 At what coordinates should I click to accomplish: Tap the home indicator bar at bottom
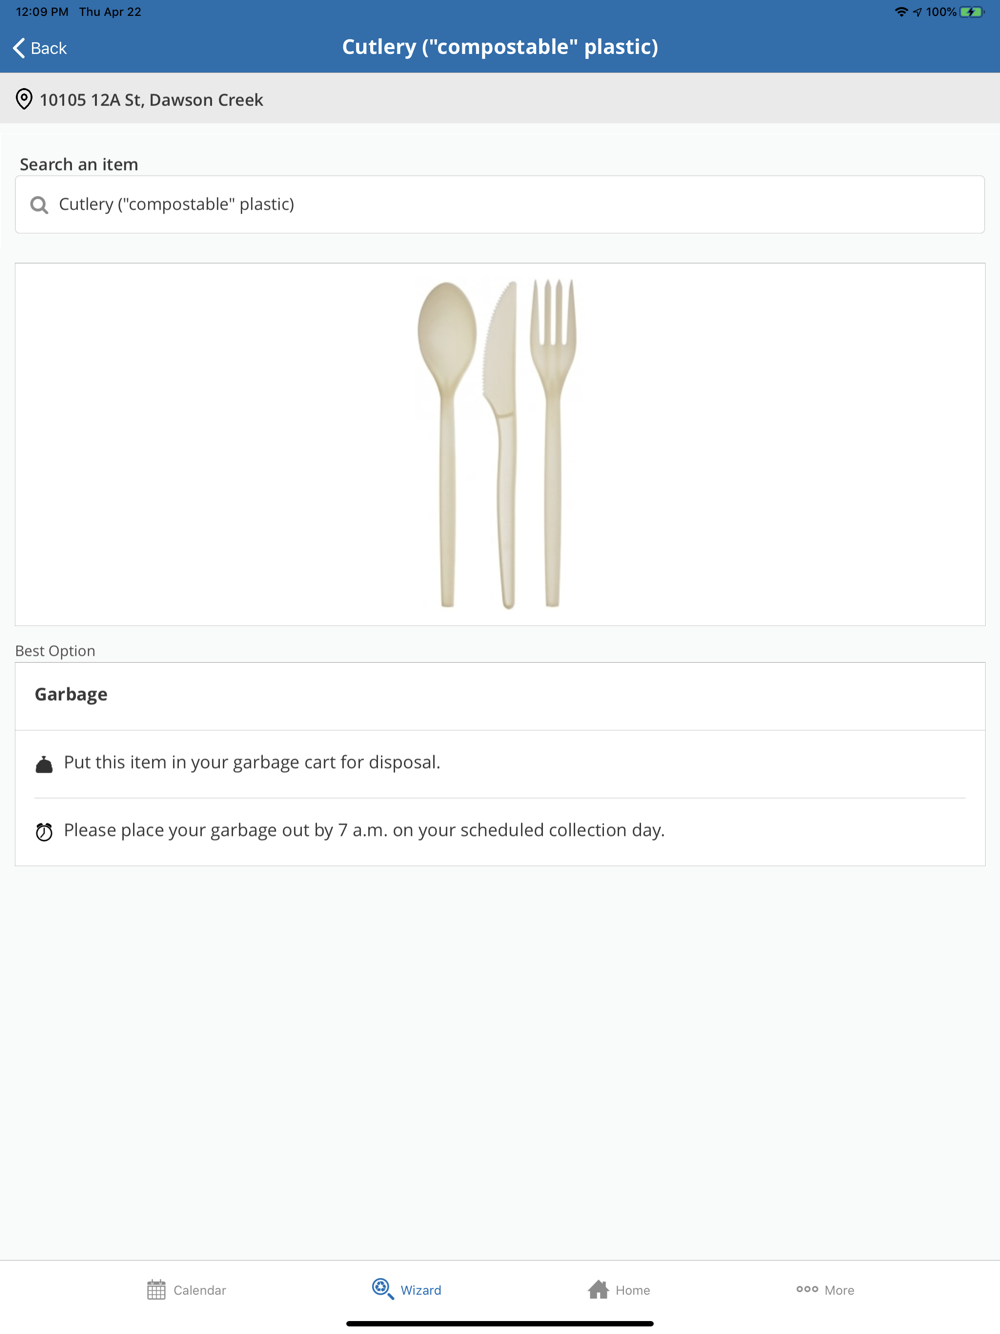(500, 1323)
